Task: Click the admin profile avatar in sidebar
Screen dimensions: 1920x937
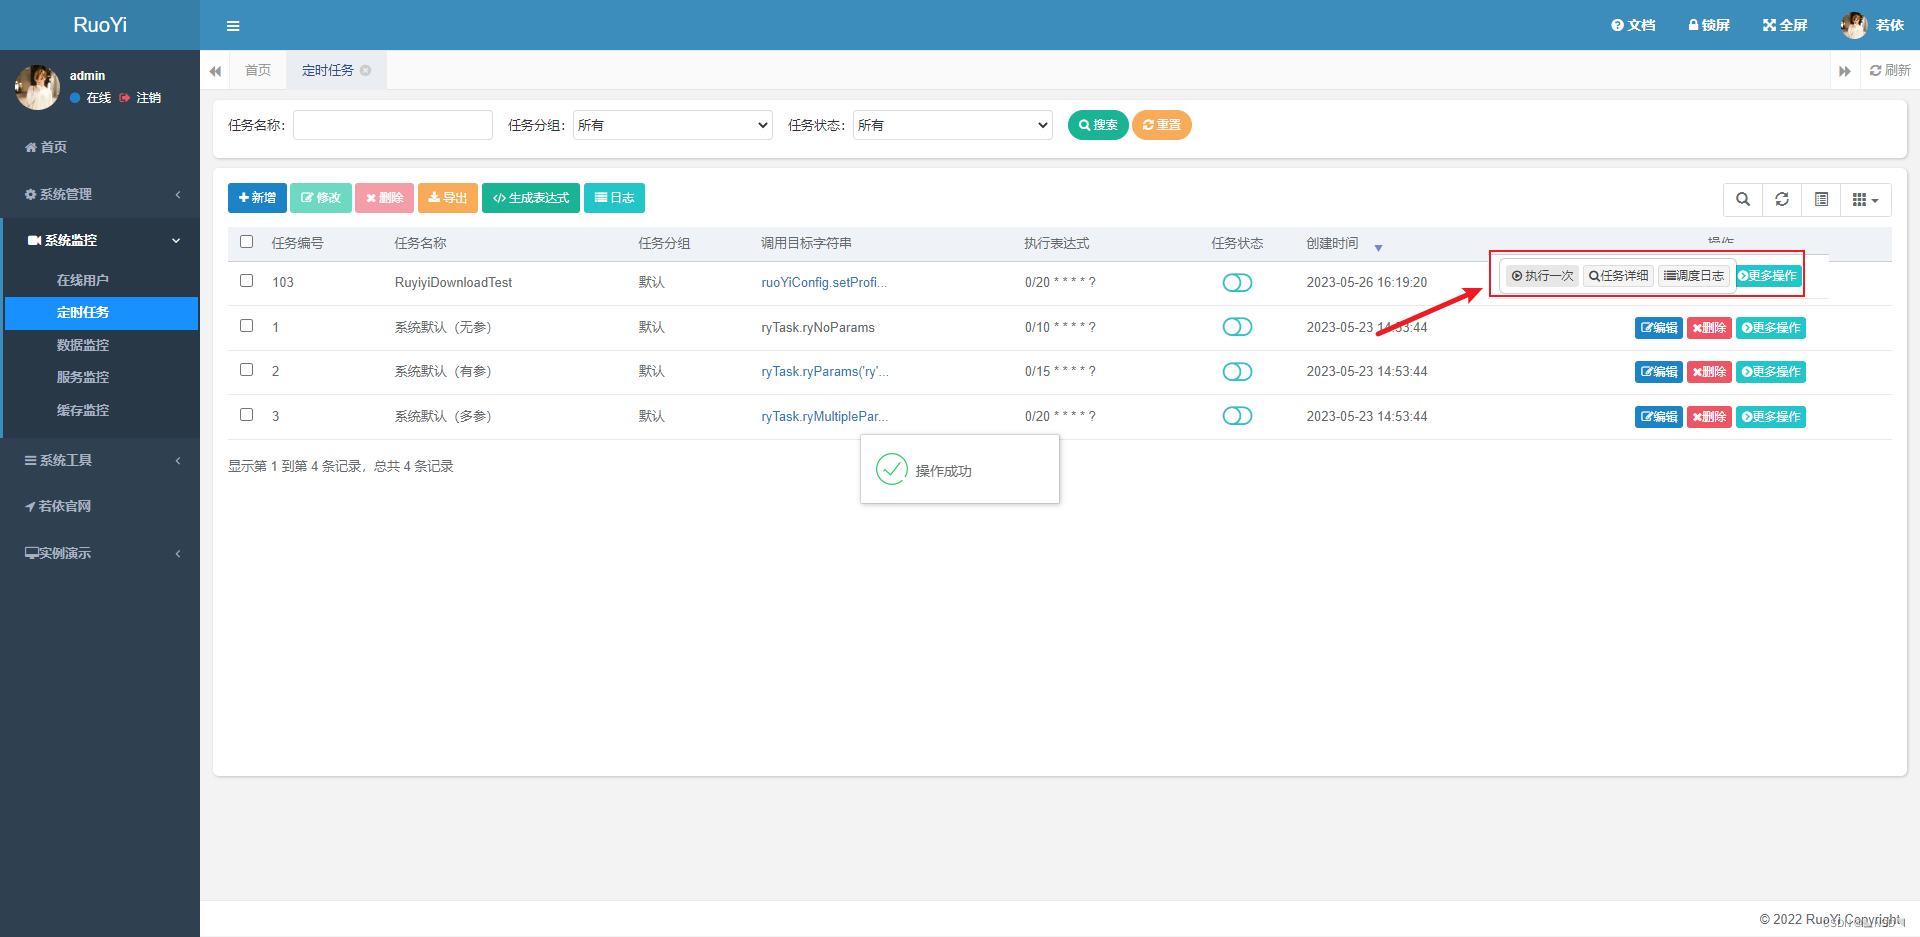Action: (37, 87)
